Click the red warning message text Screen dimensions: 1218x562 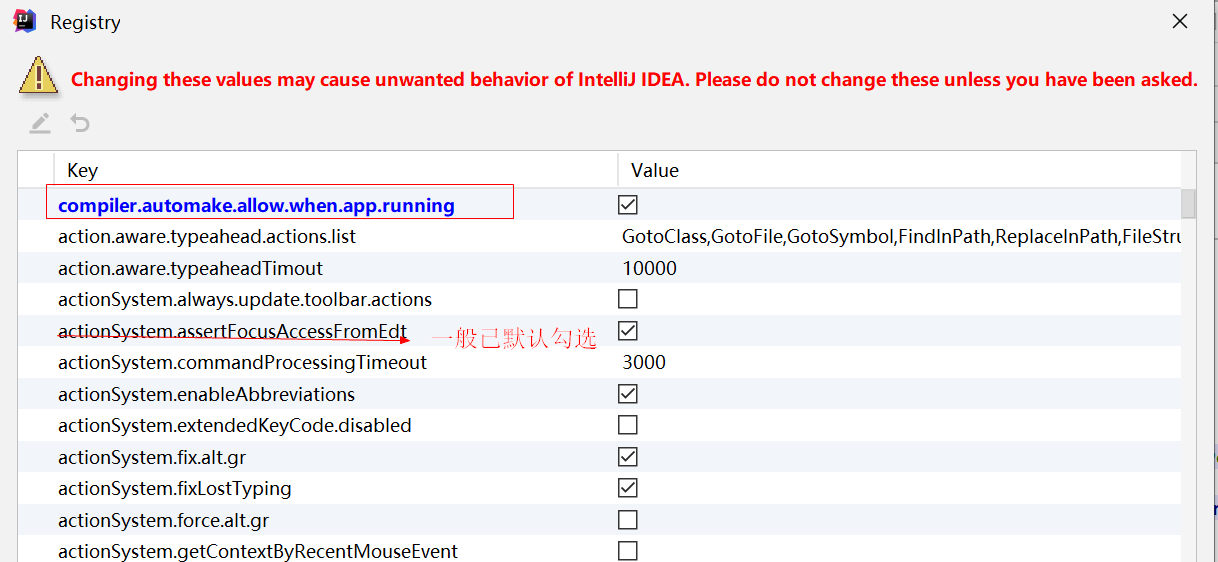pyautogui.click(x=634, y=80)
